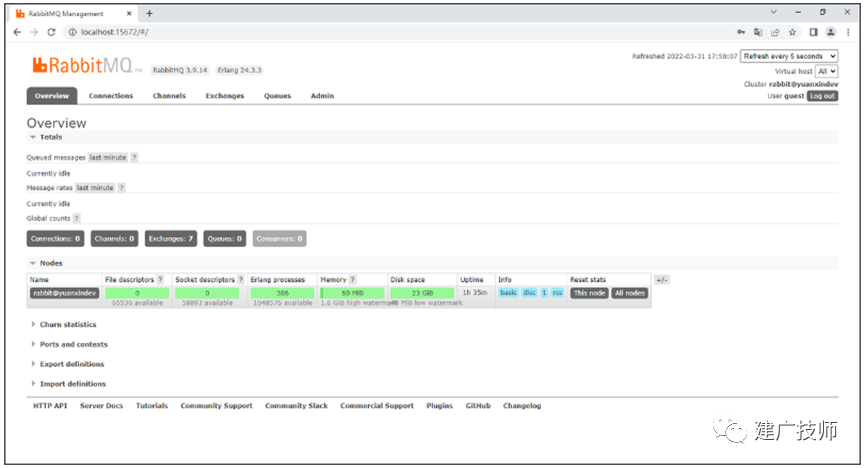Open the Refresh every 5 seconds dropdown
Screen dimensions: 865x468
pyautogui.click(x=789, y=56)
